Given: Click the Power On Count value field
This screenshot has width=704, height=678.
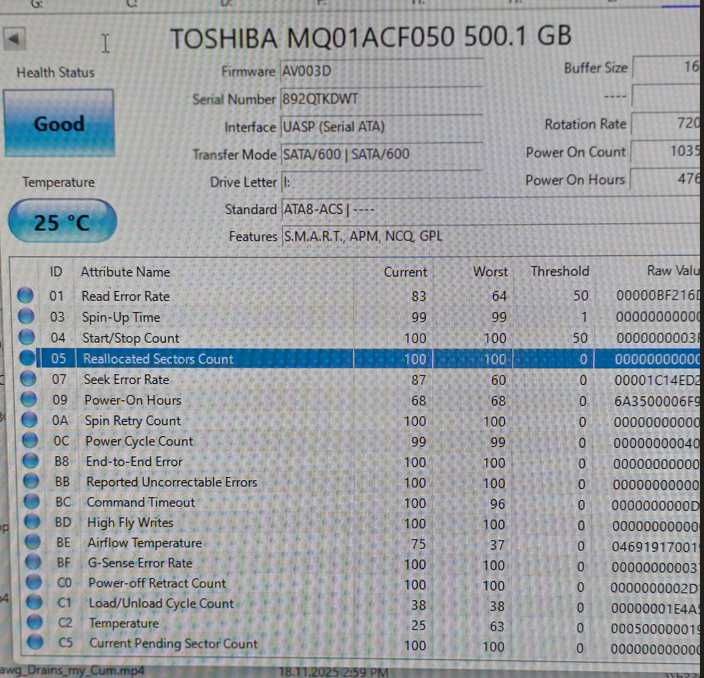Looking at the screenshot, I should [665, 152].
